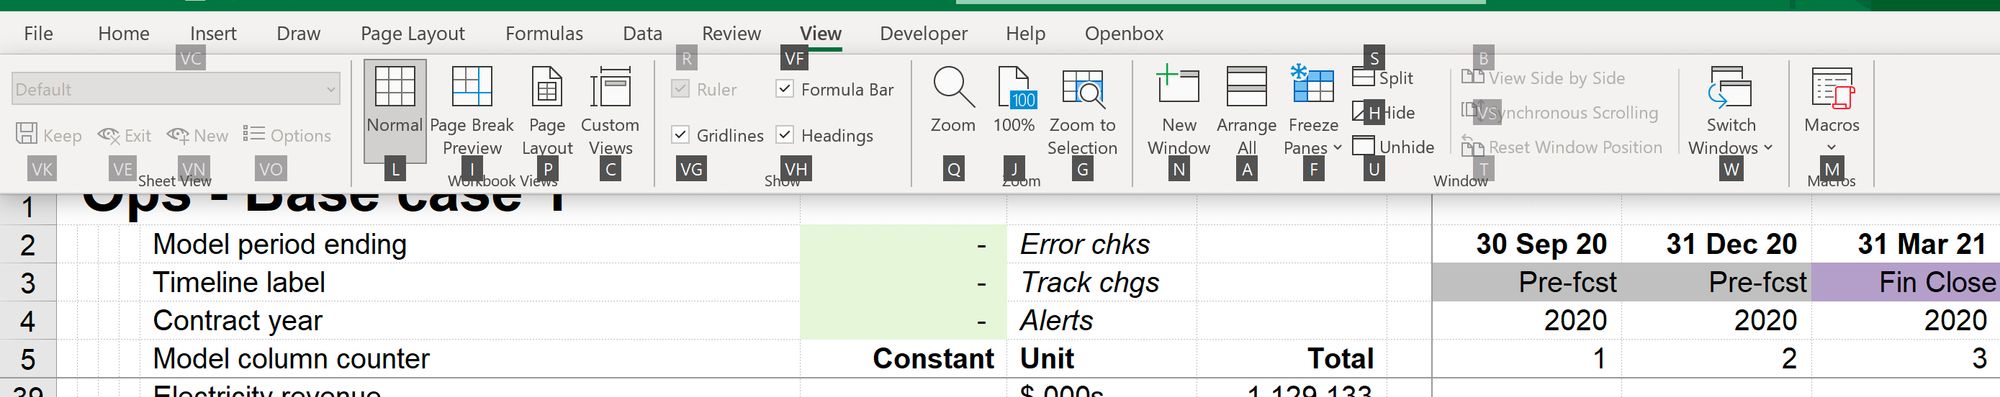Select the Fin Close purple timeline cell
The height and width of the screenshot is (397, 2000).
click(1905, 282)
